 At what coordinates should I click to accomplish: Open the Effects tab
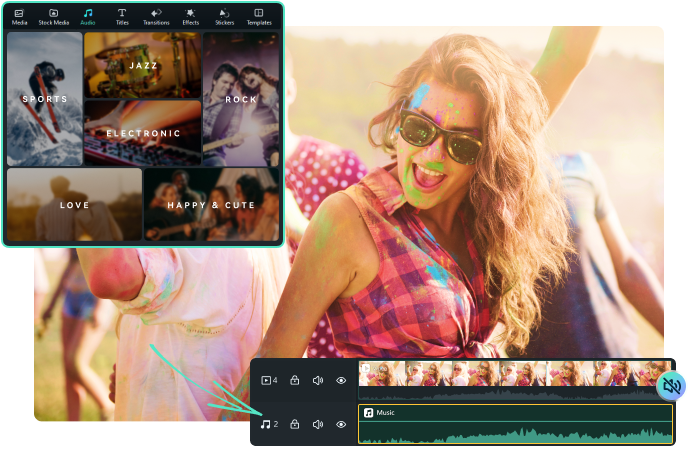(191, 17)
